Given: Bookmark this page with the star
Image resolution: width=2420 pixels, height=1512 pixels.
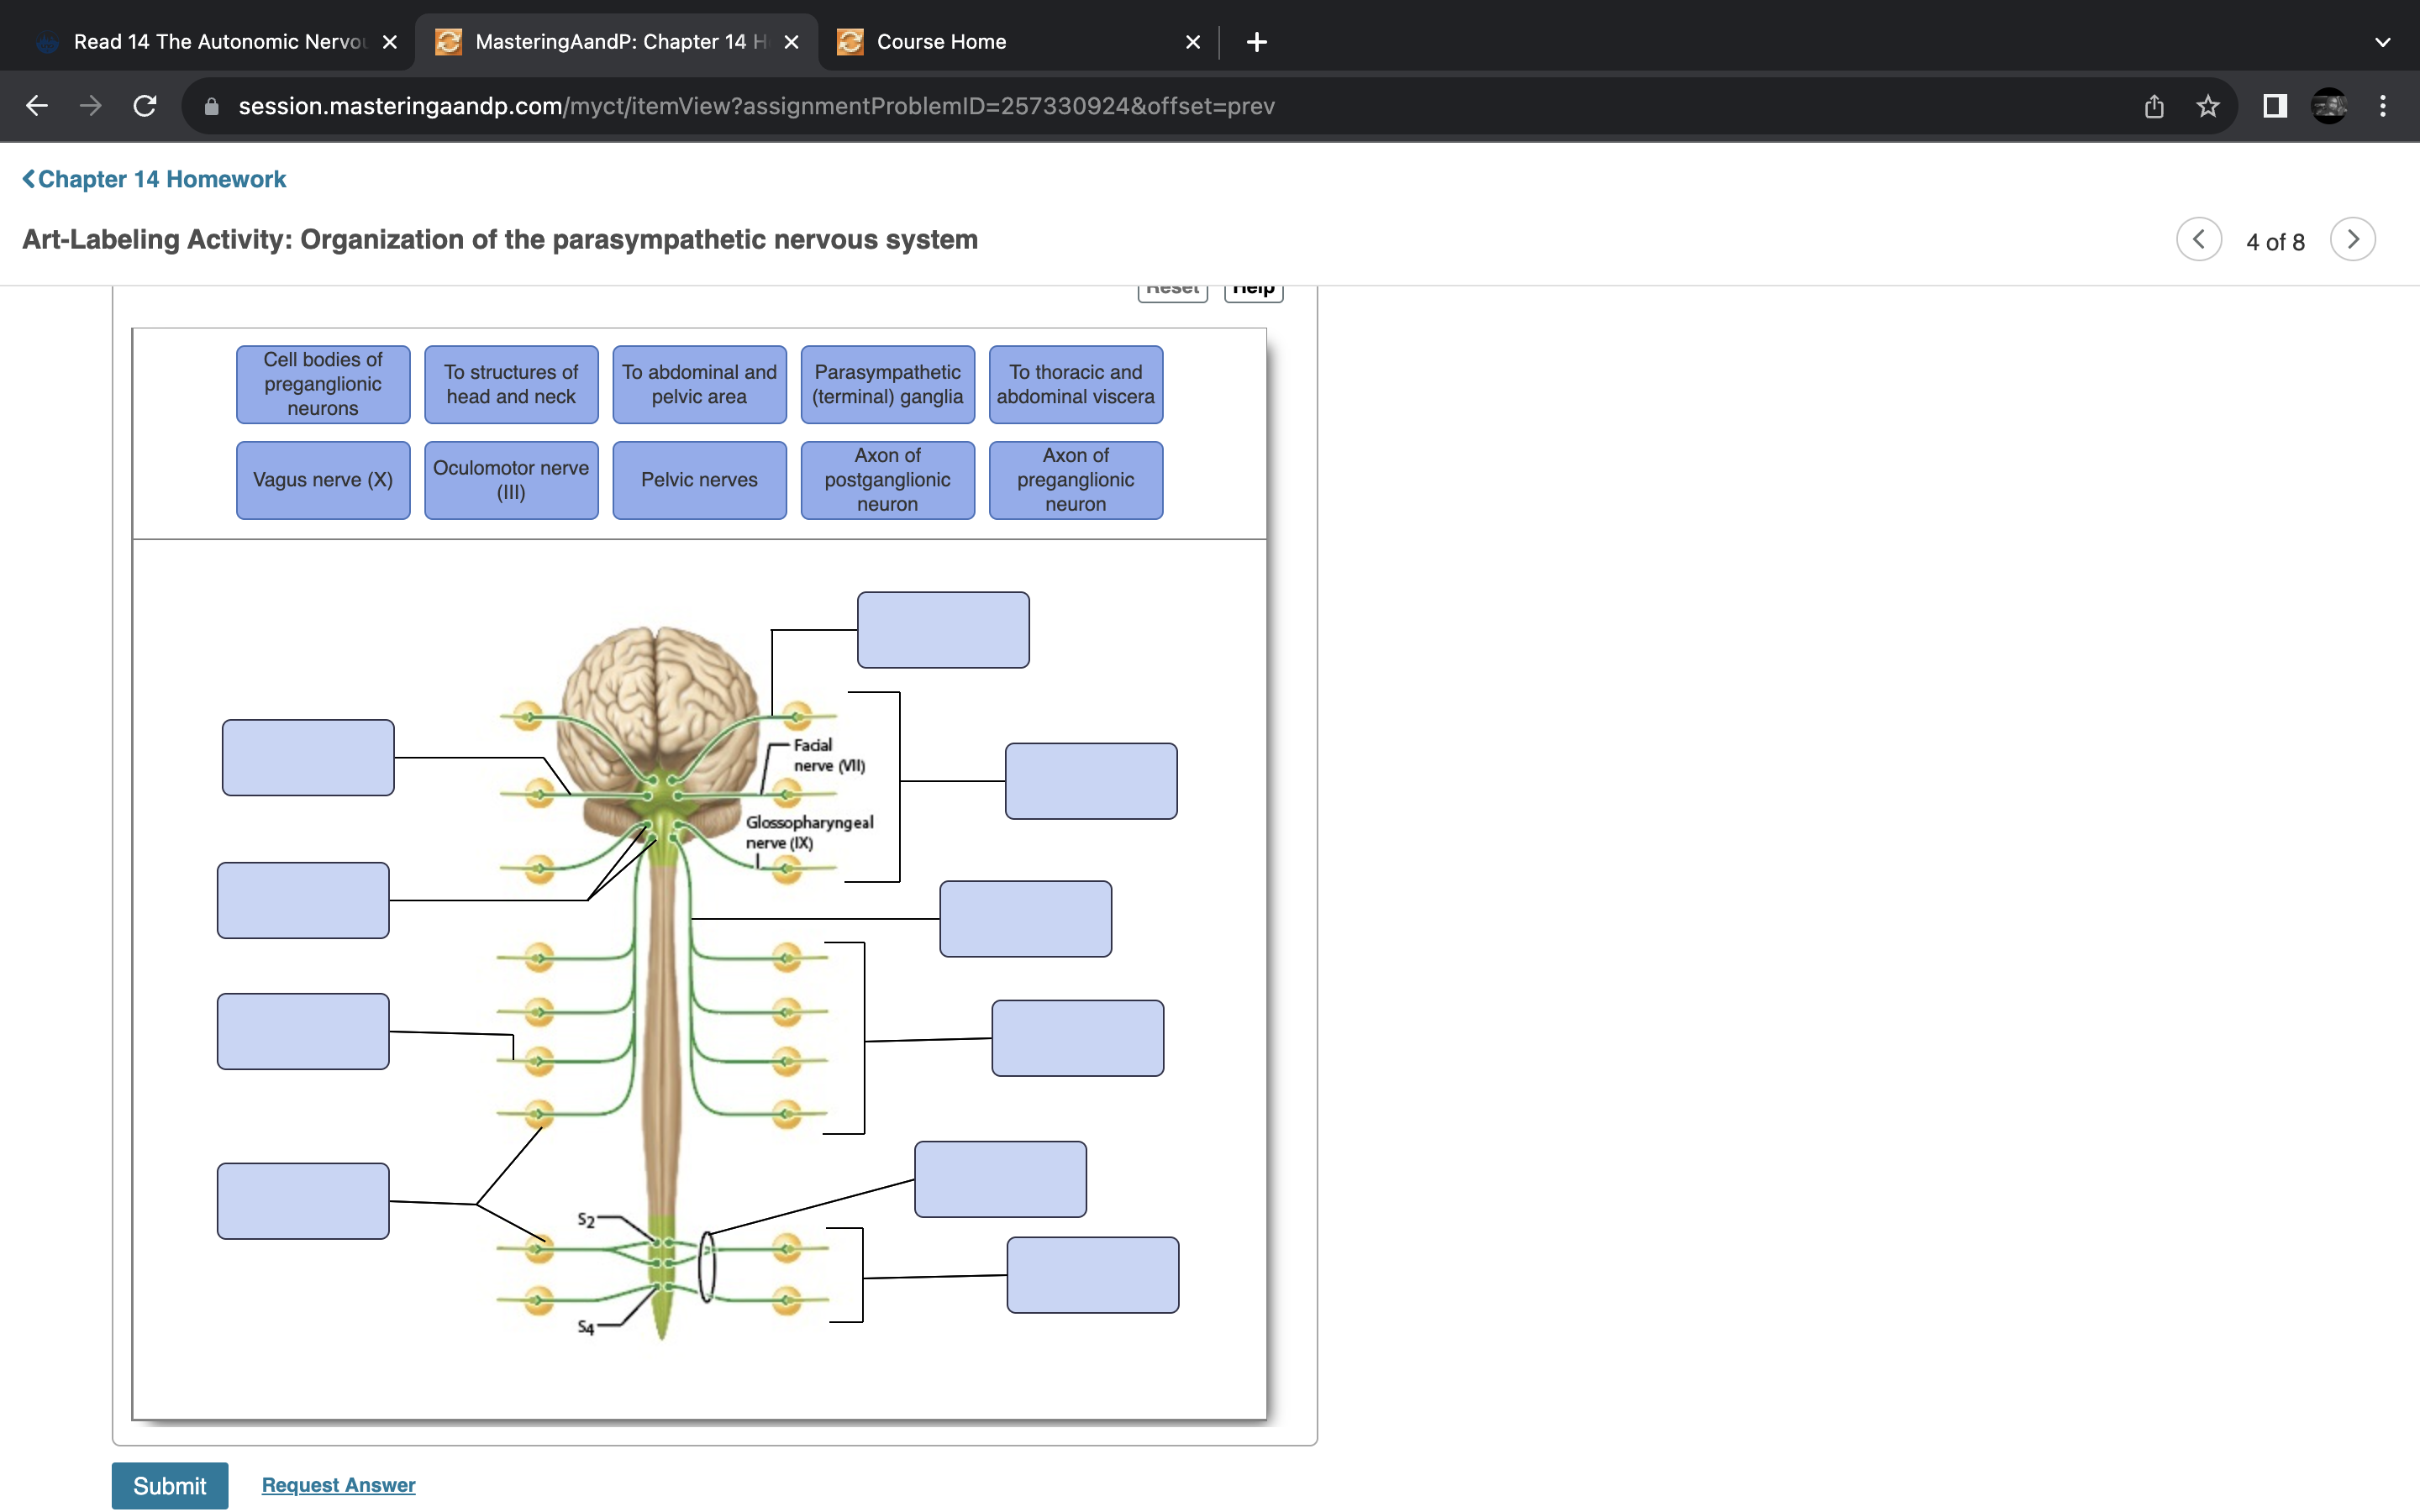Looking at the screenshot, I should pos(2208,106).
